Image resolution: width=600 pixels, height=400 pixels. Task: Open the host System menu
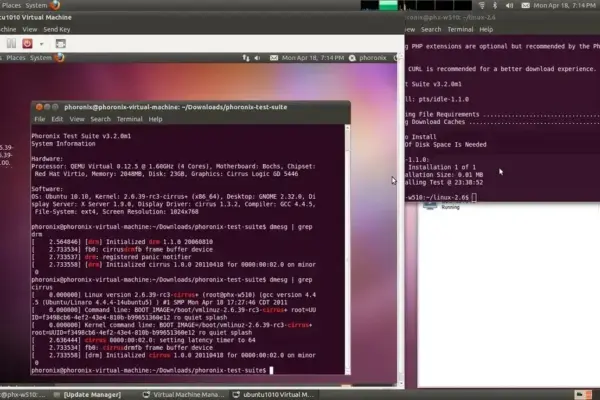pyautogui.click(x=36, y=5)
